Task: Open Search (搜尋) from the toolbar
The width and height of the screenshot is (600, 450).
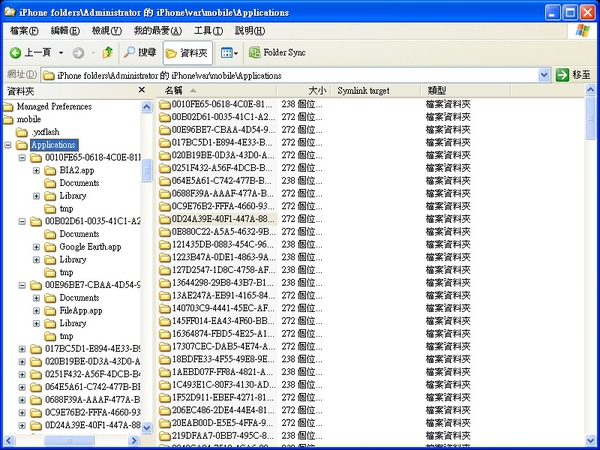Action: (x=140, y=52)
